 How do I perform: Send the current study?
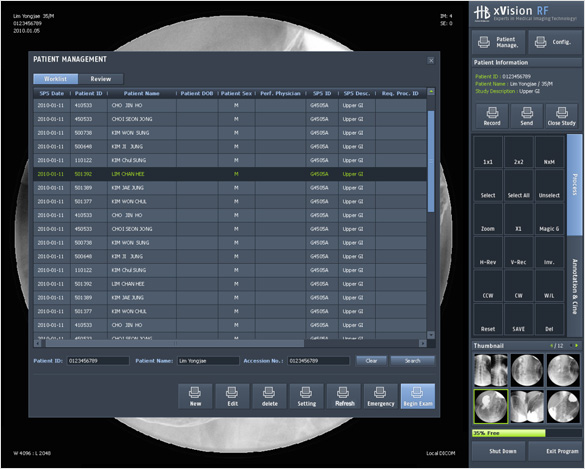(x=526, y=116)
